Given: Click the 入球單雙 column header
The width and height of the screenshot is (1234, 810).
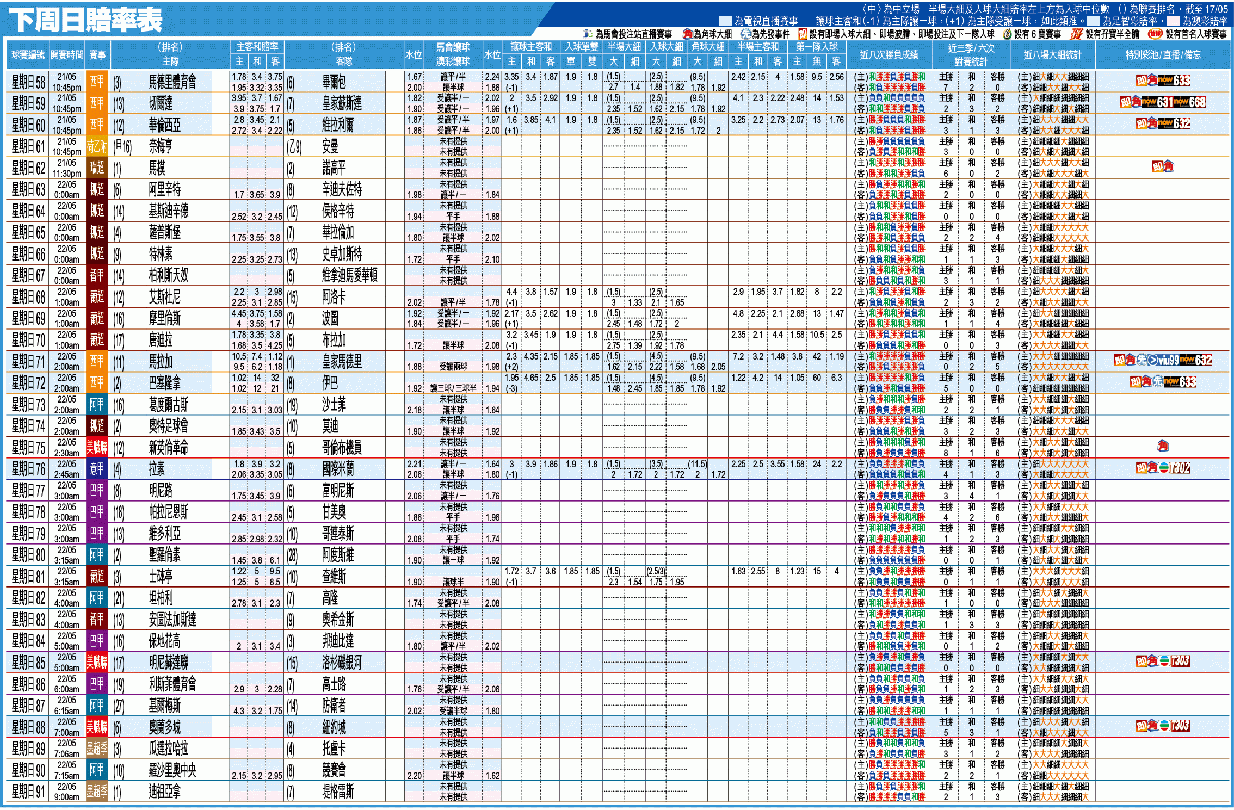Looking at the screenshot, I should (x=580, y=46).
